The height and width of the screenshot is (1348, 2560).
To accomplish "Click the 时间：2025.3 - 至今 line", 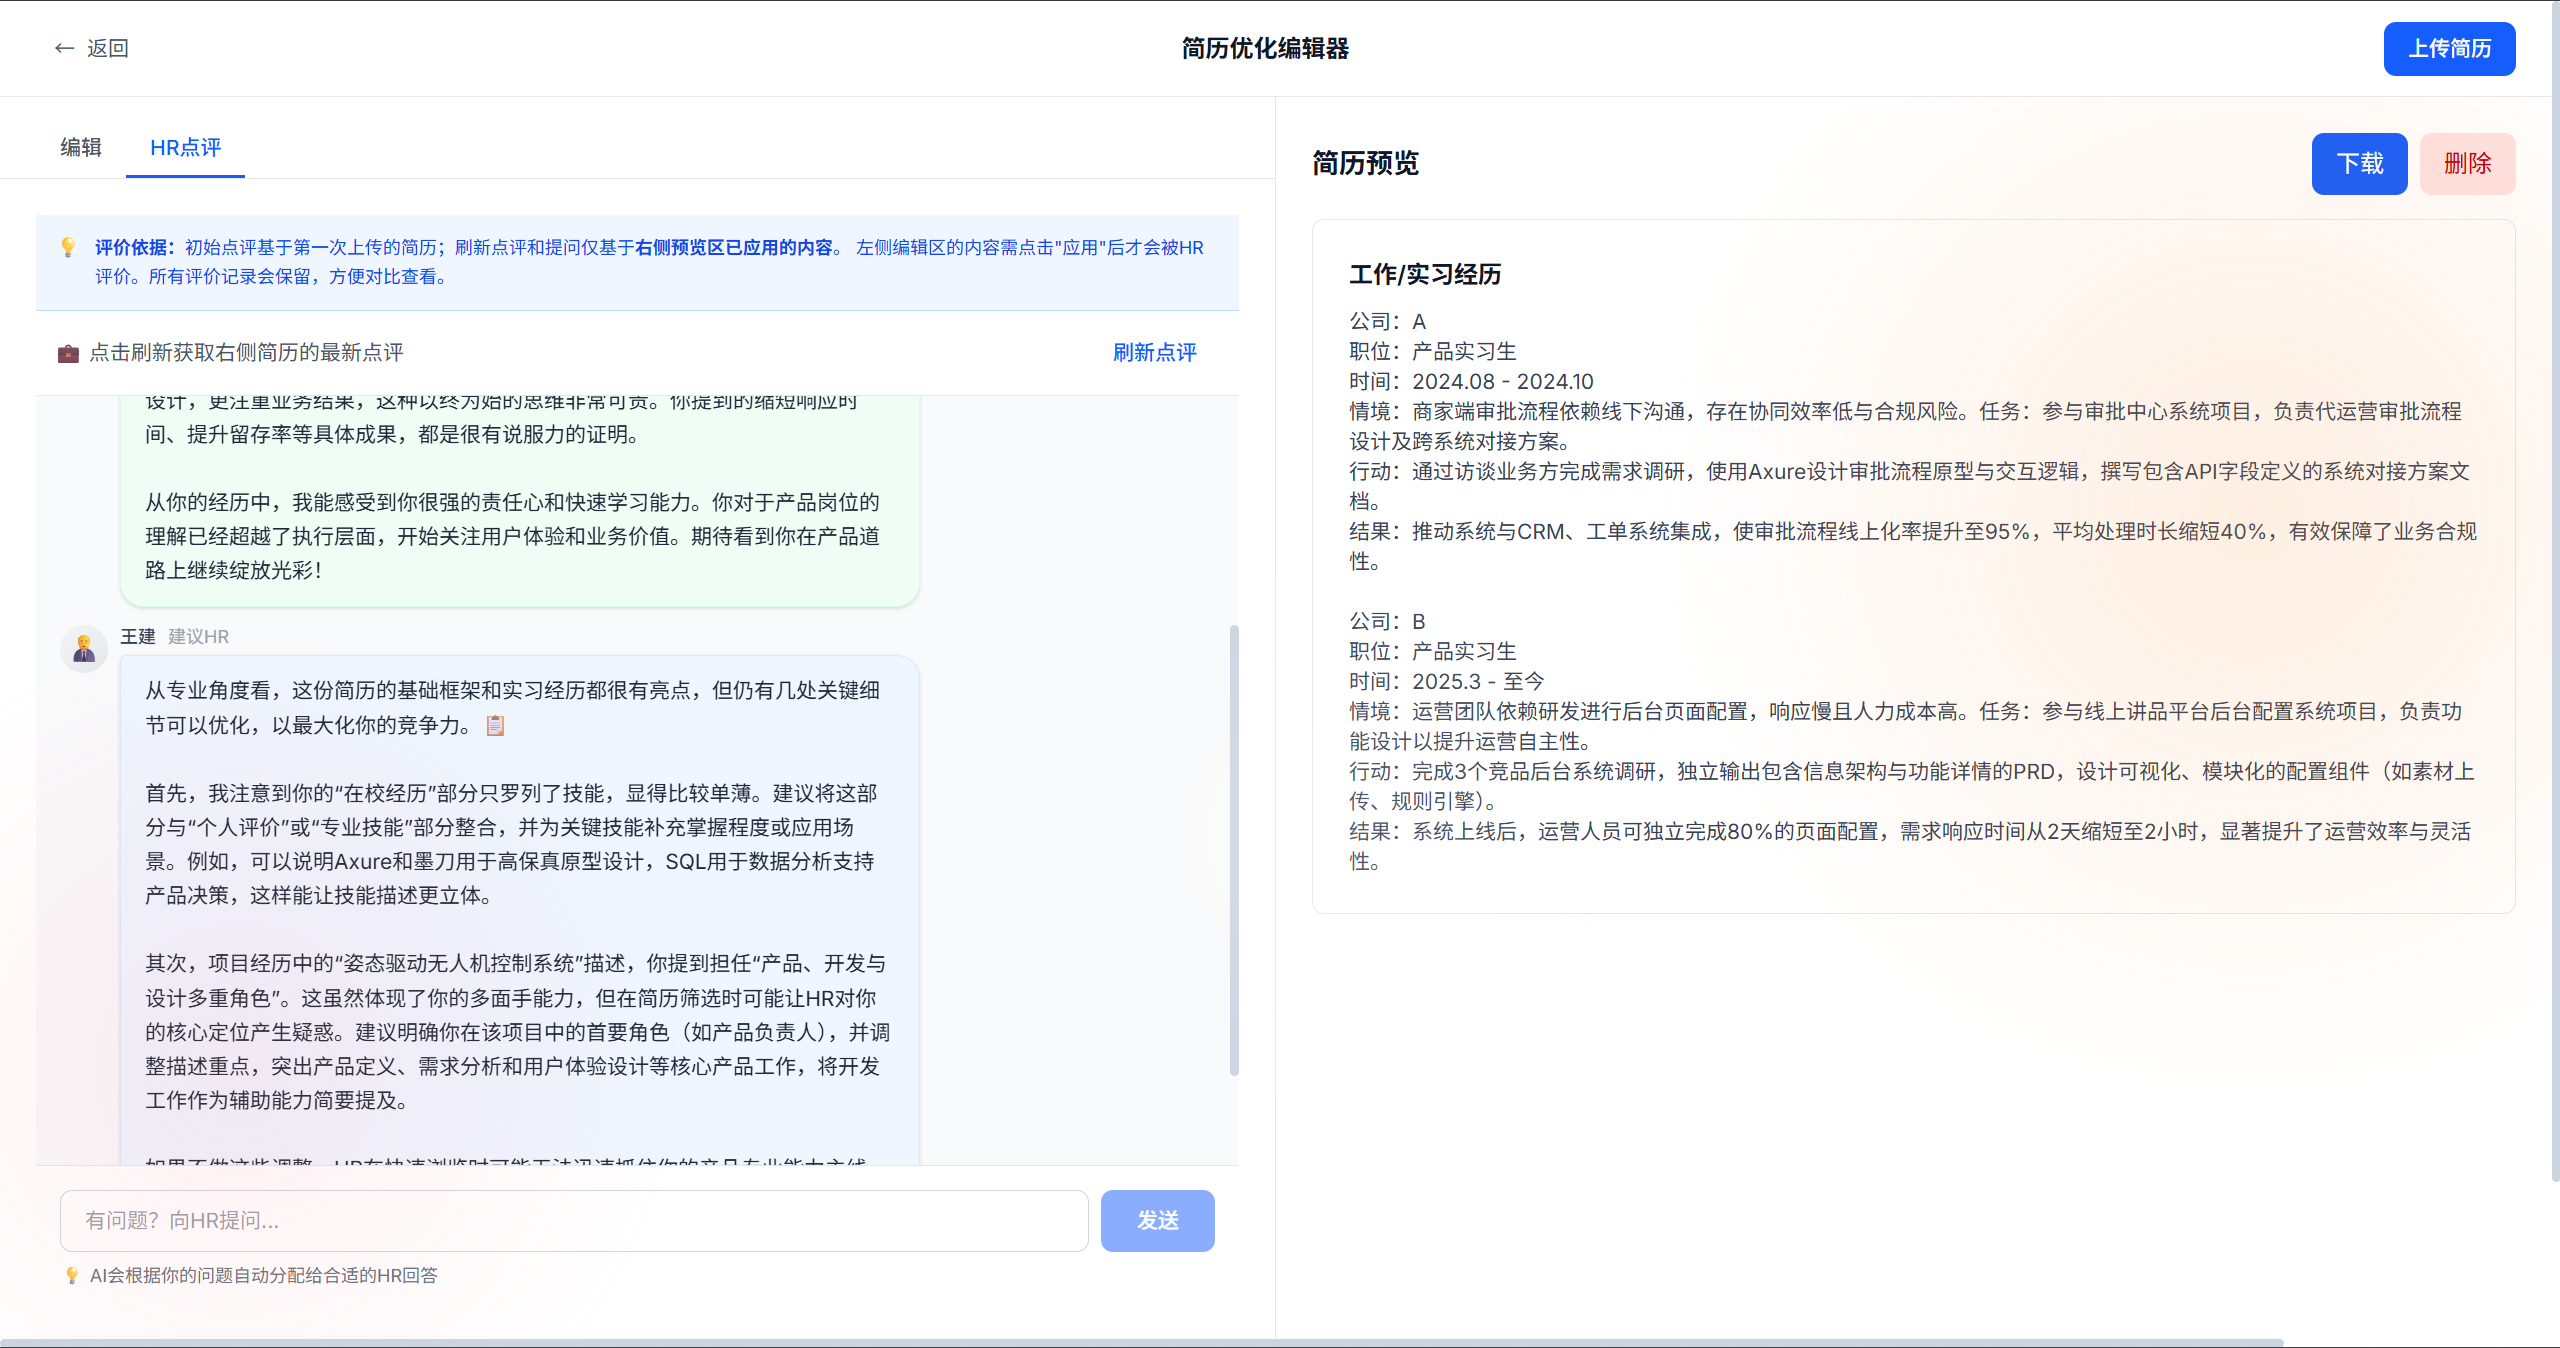I will coord(1447,681).
